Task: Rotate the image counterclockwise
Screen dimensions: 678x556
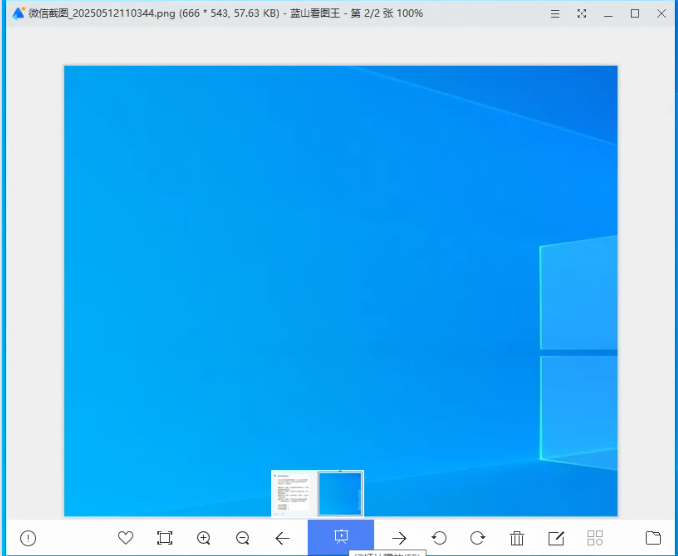Action: coord(439,538)
